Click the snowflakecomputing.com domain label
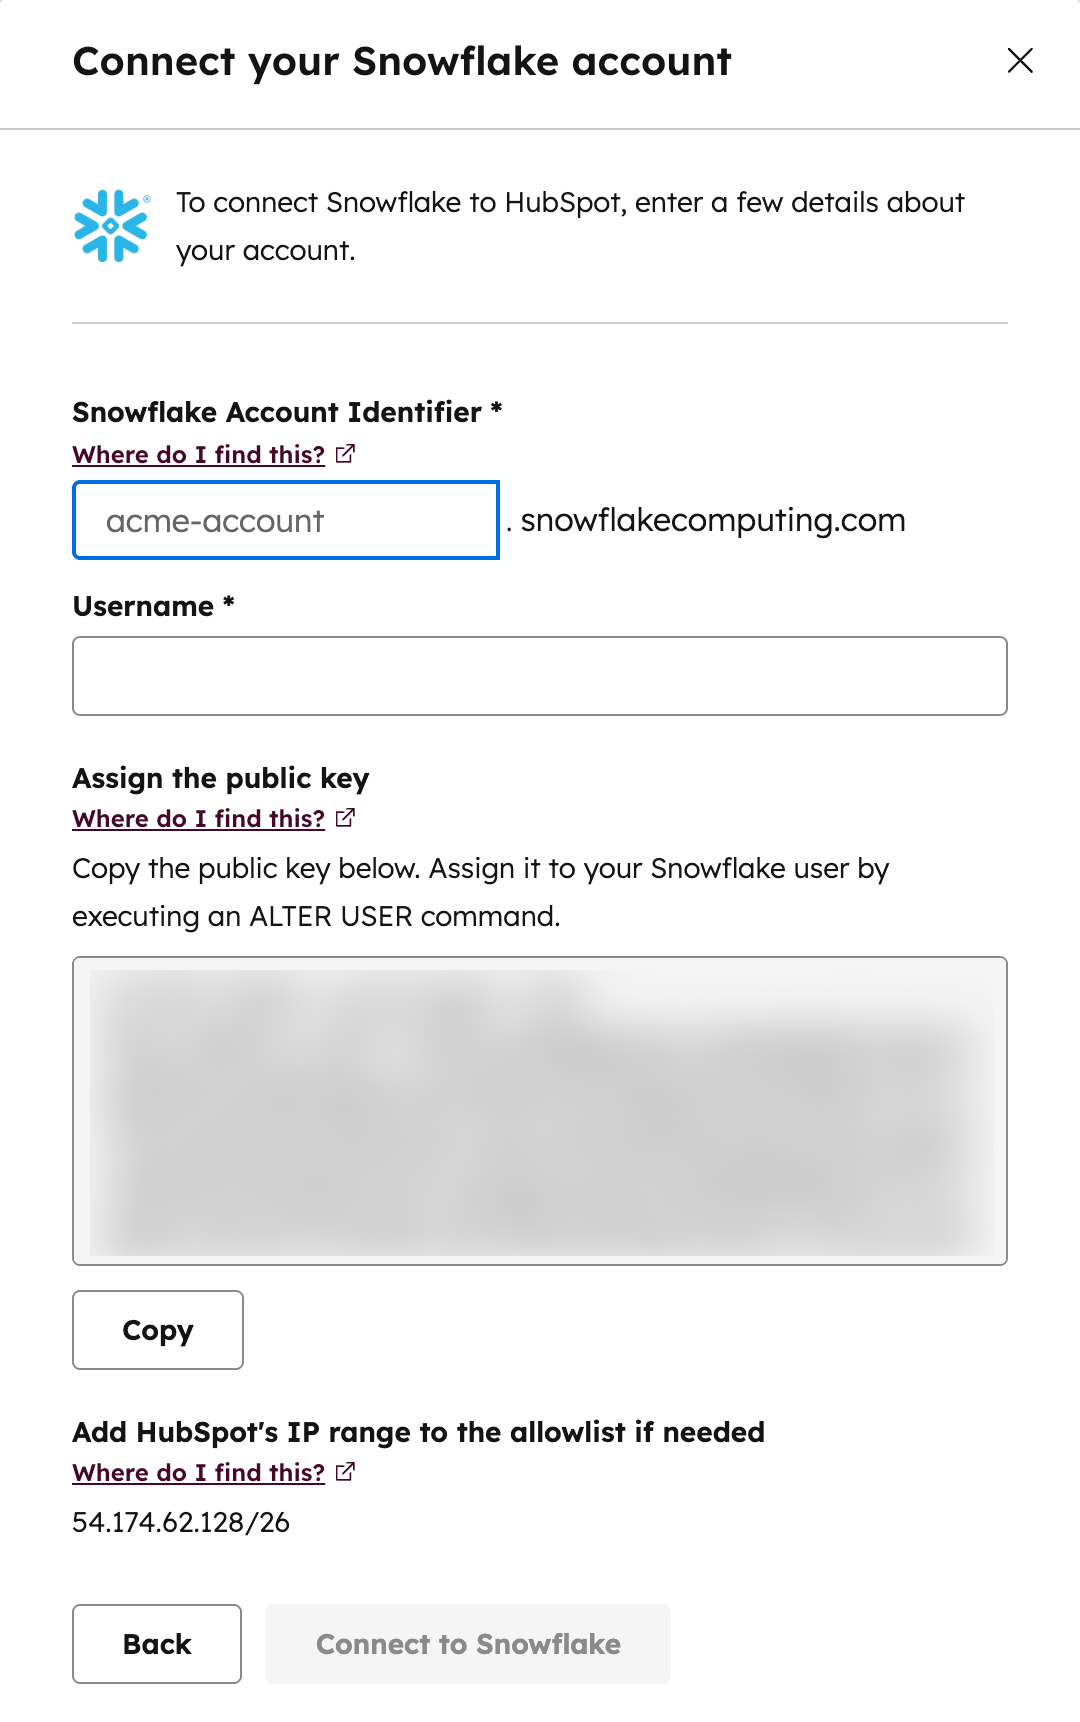1080x1722 pixels. pos(713,520)
